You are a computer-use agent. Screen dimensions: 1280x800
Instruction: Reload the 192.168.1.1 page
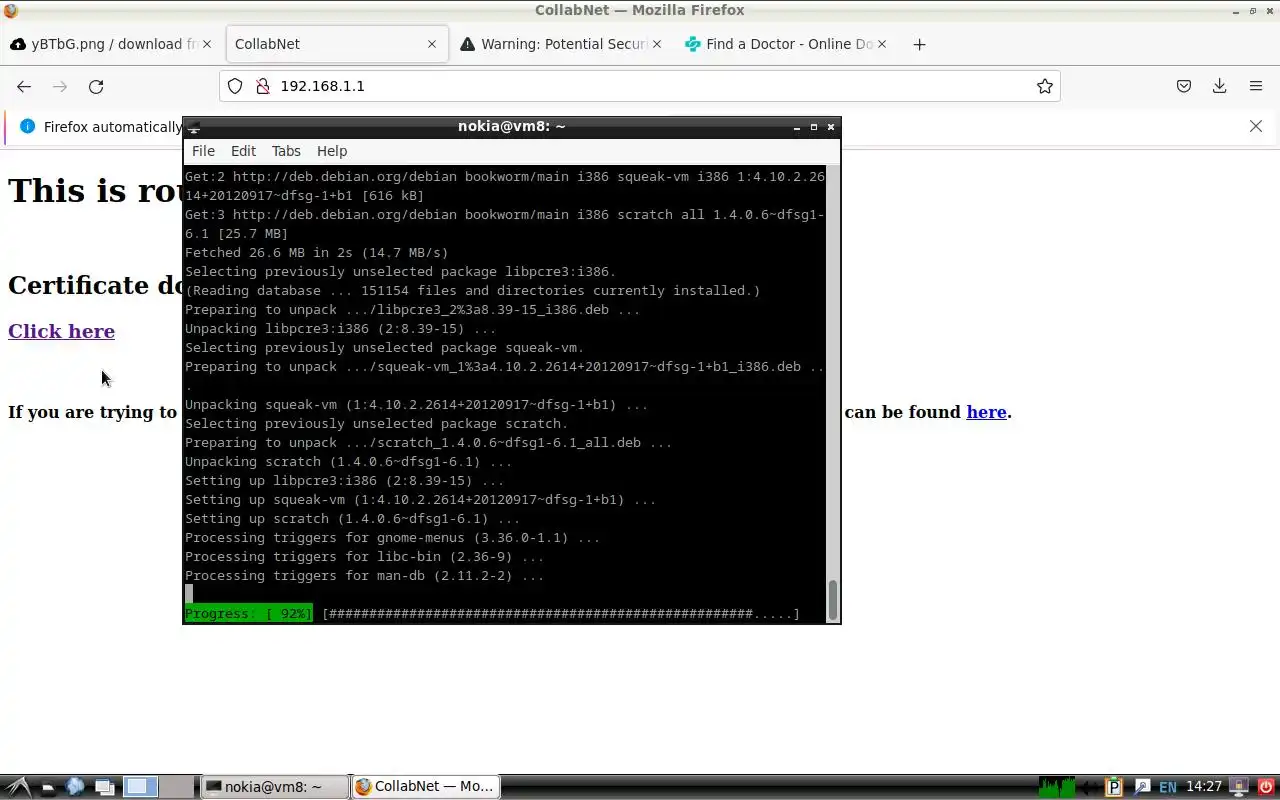pos(96,86)
